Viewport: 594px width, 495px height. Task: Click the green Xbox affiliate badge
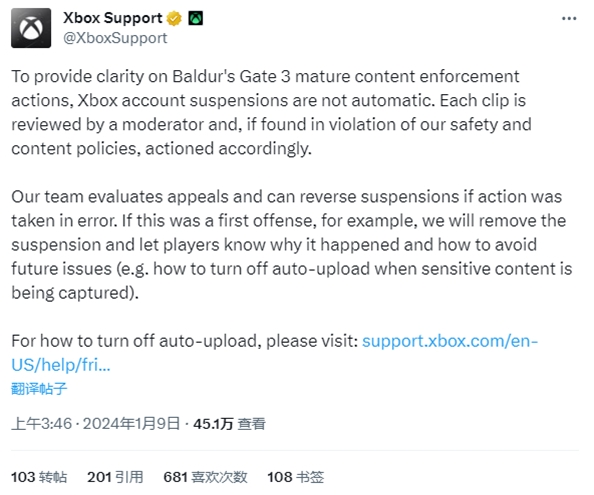195,18
